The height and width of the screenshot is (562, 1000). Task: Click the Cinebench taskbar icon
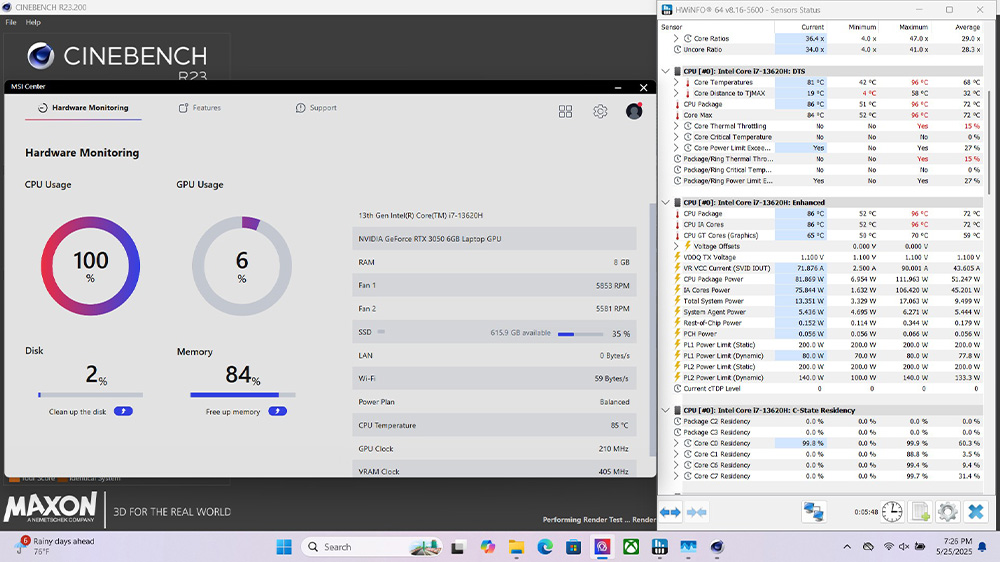click(x=717, y=547)
